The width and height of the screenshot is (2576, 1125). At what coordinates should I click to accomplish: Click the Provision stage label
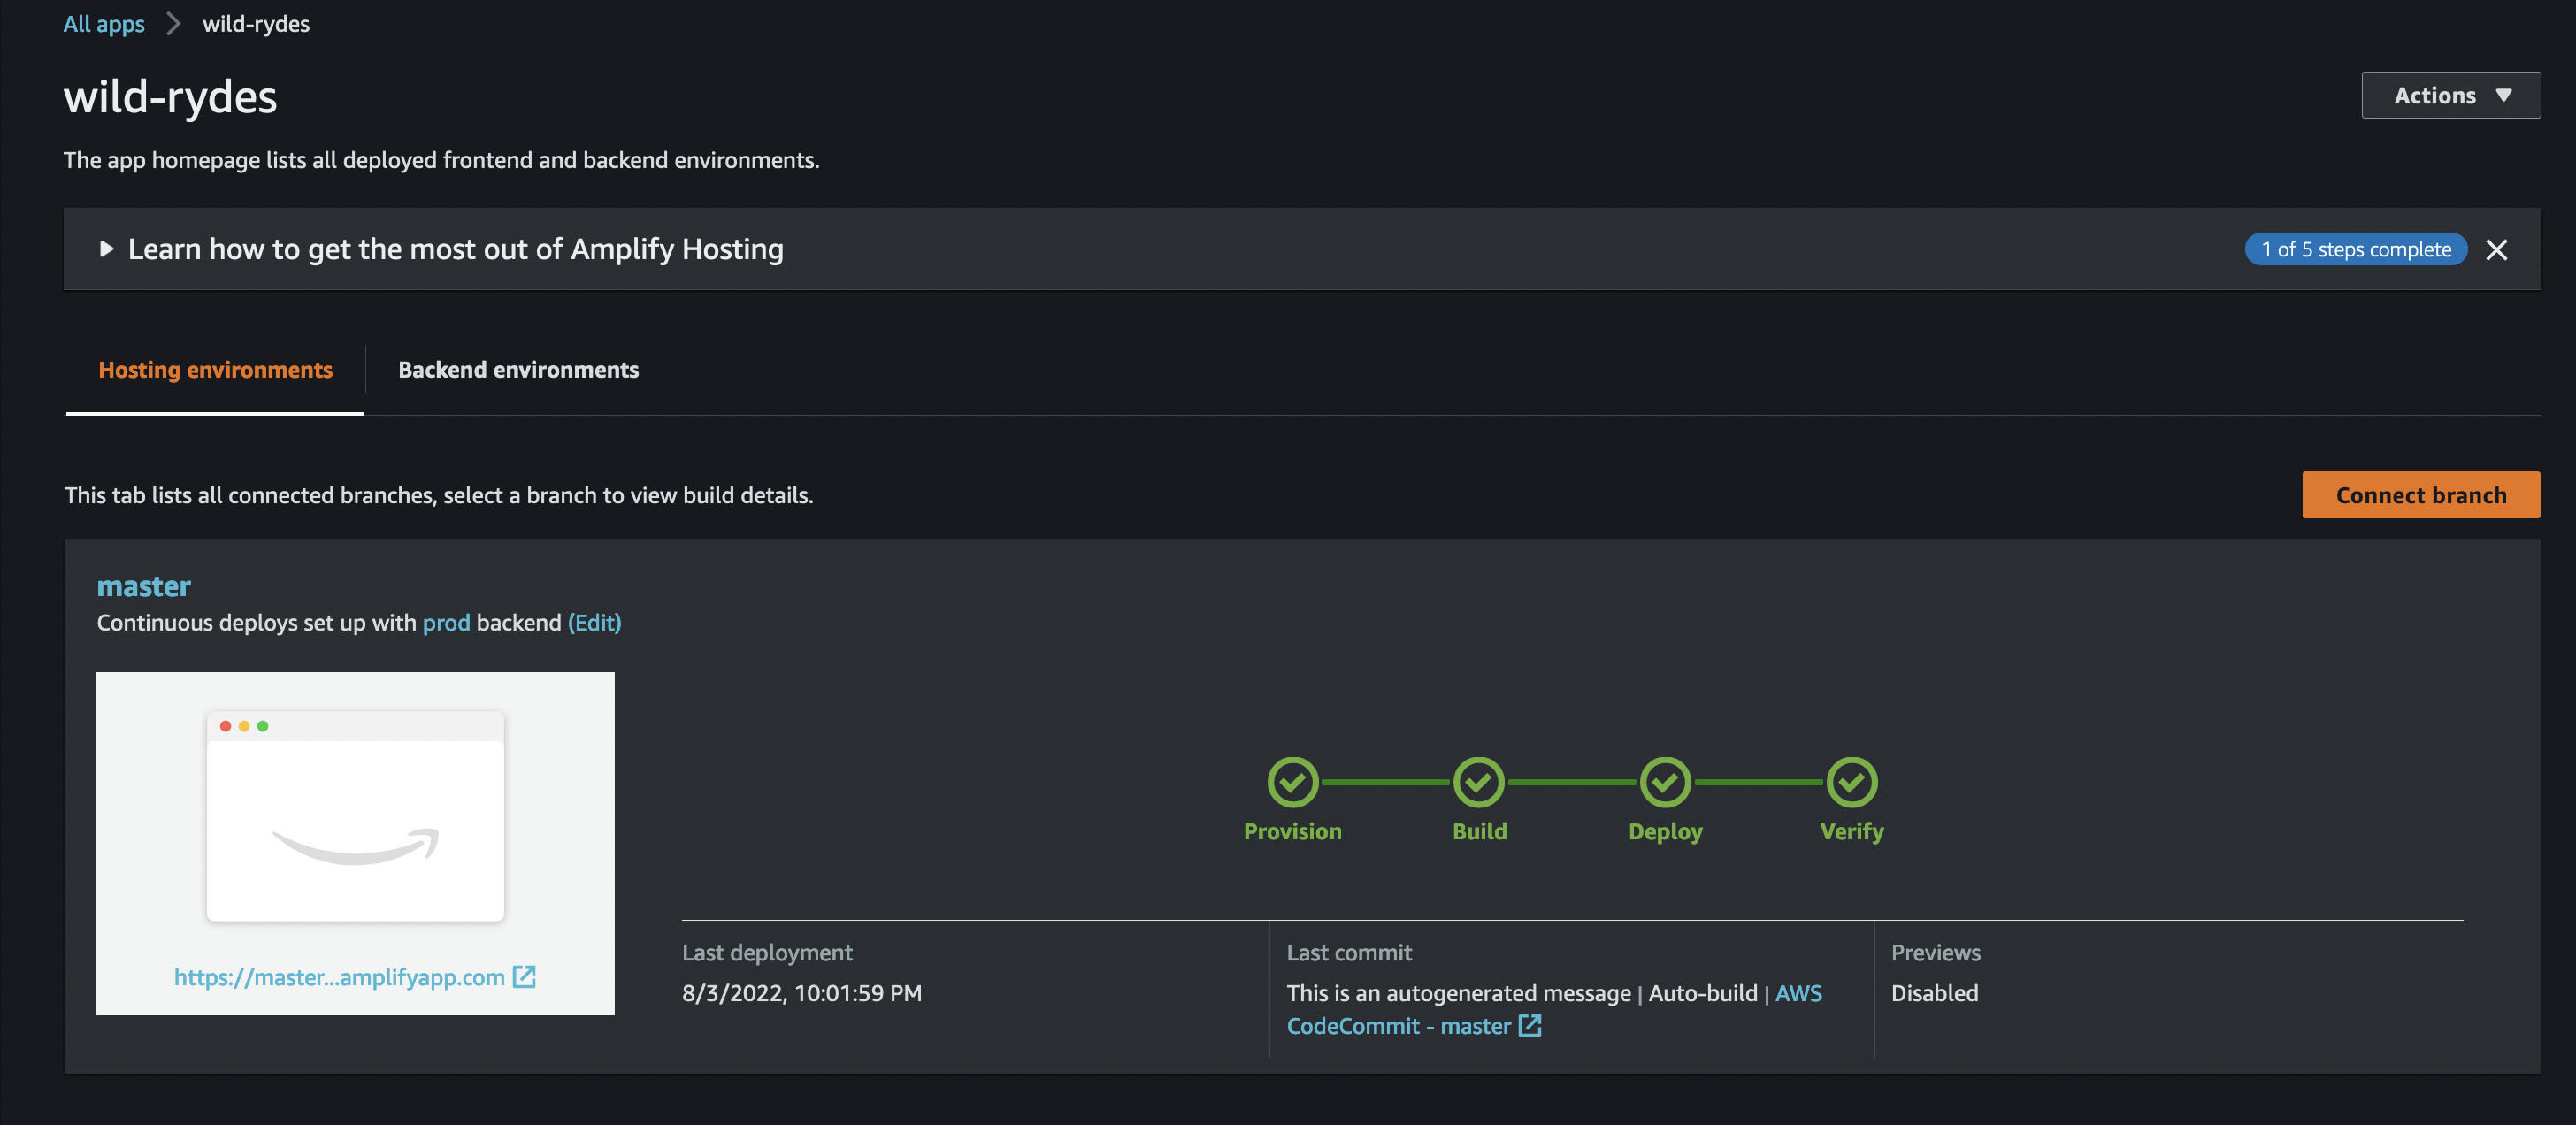click(x=1293, y=831)
